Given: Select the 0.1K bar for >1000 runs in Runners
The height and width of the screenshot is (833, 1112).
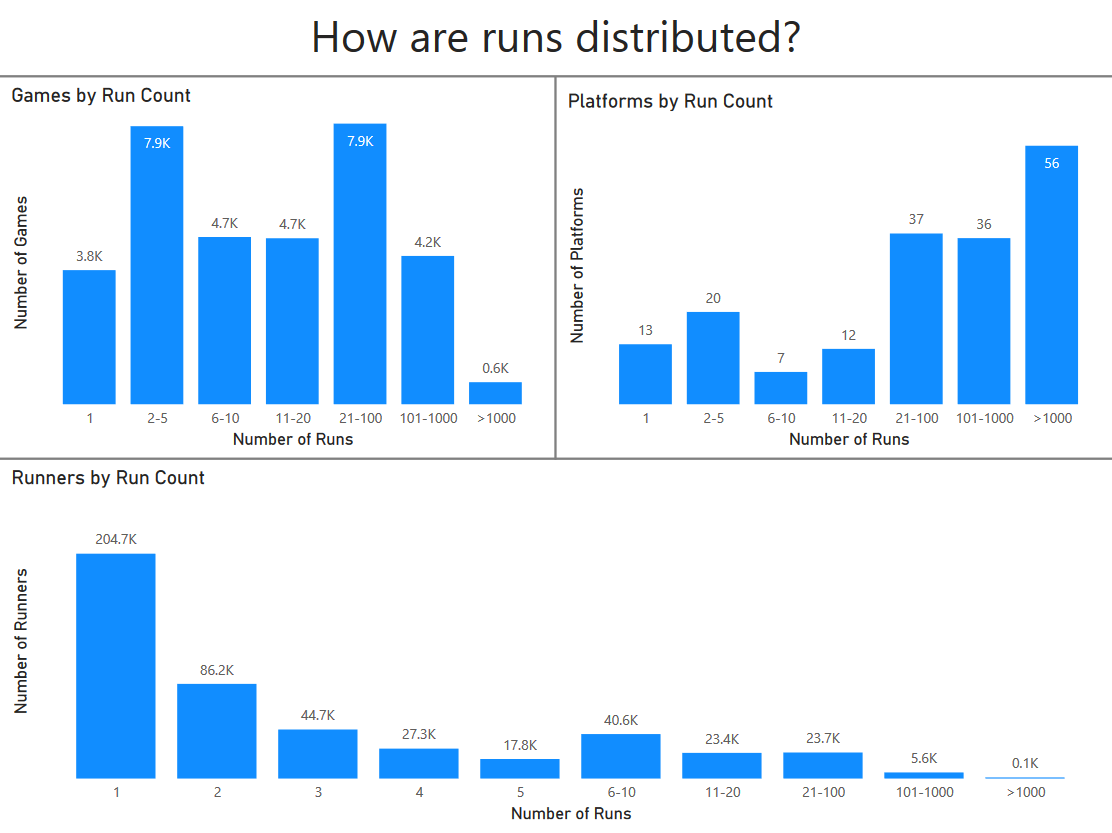Looking at the screenshot, I should point(1025,776).
